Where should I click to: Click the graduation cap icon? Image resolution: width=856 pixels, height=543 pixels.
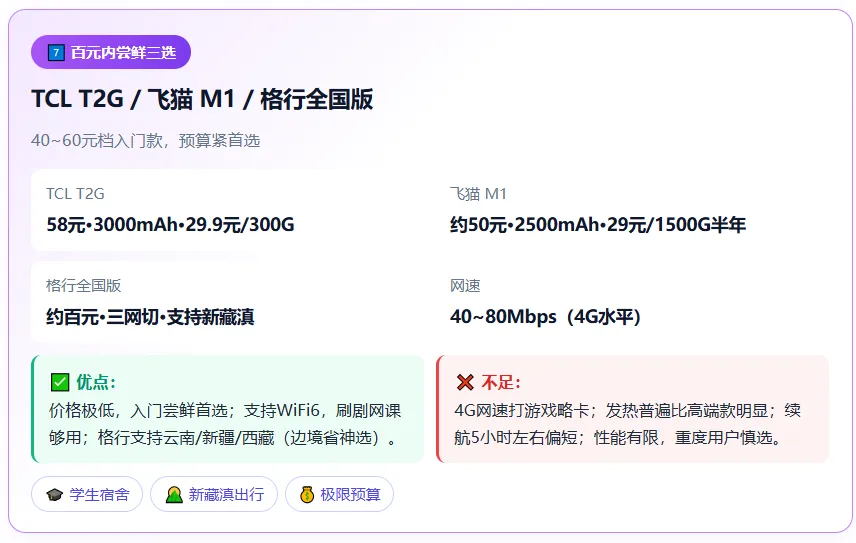pyautogui.click(x=55, y=495)
